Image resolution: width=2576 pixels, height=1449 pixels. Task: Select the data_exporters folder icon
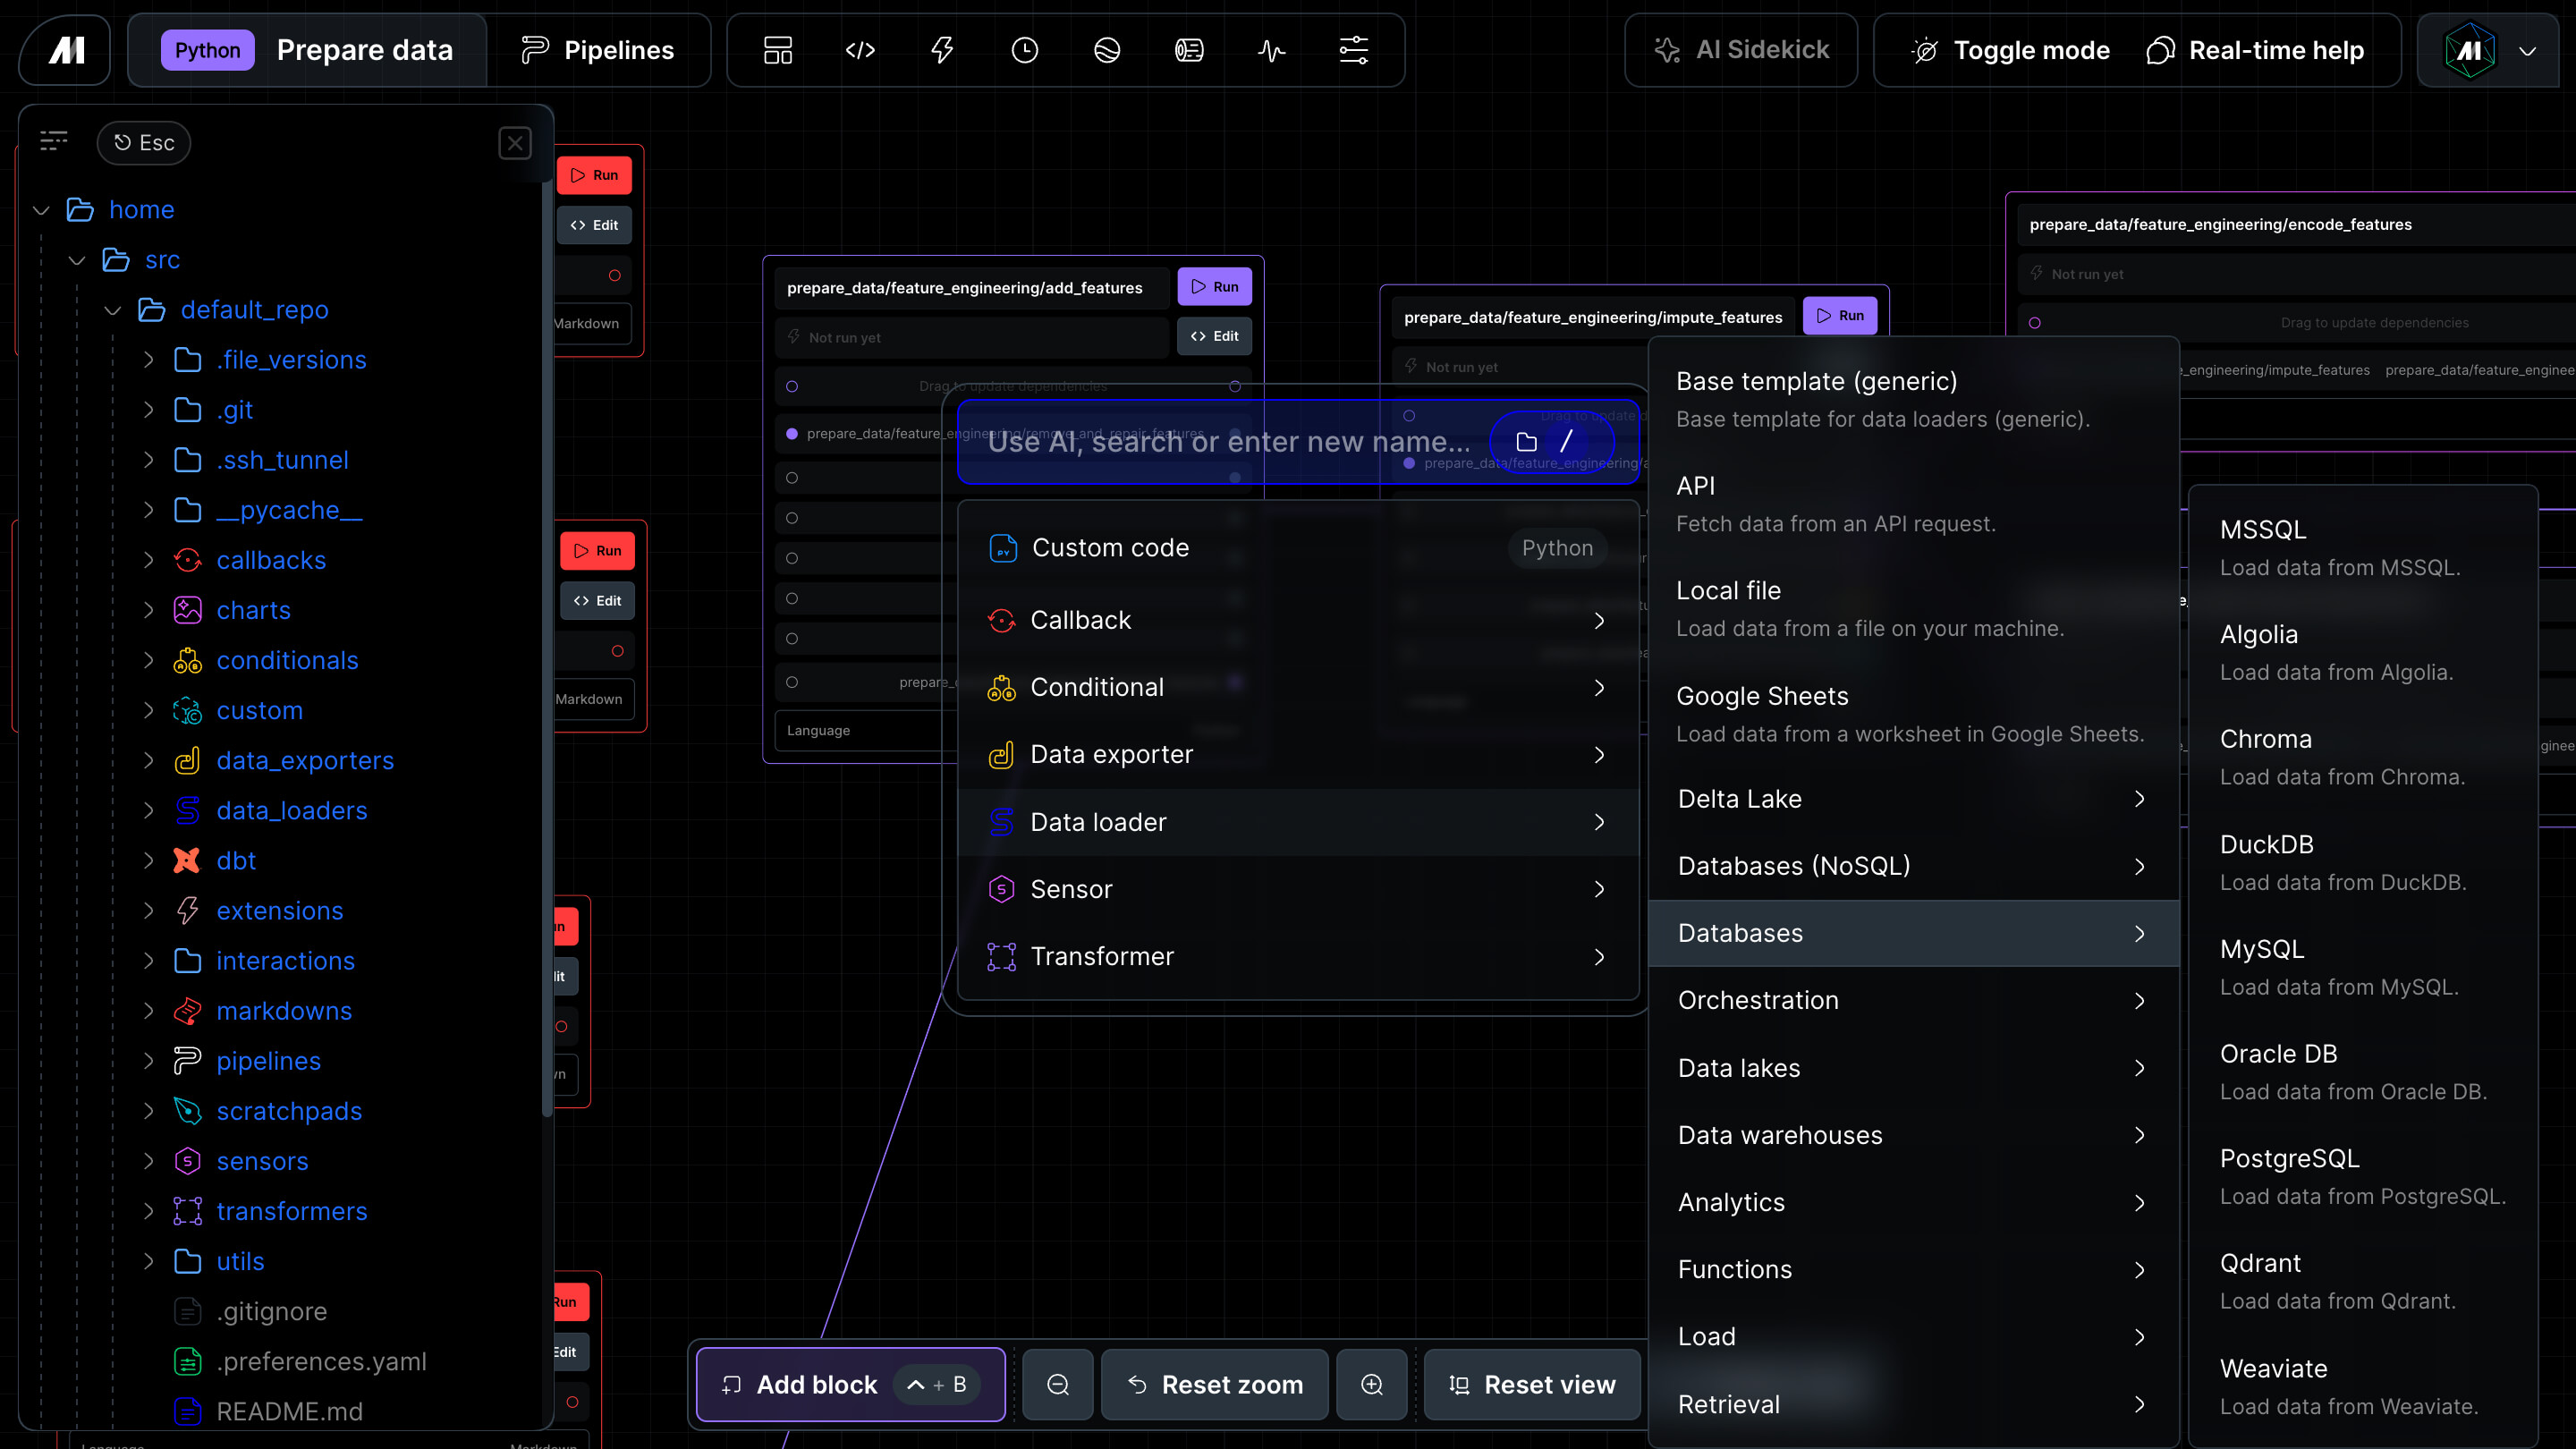187,760
